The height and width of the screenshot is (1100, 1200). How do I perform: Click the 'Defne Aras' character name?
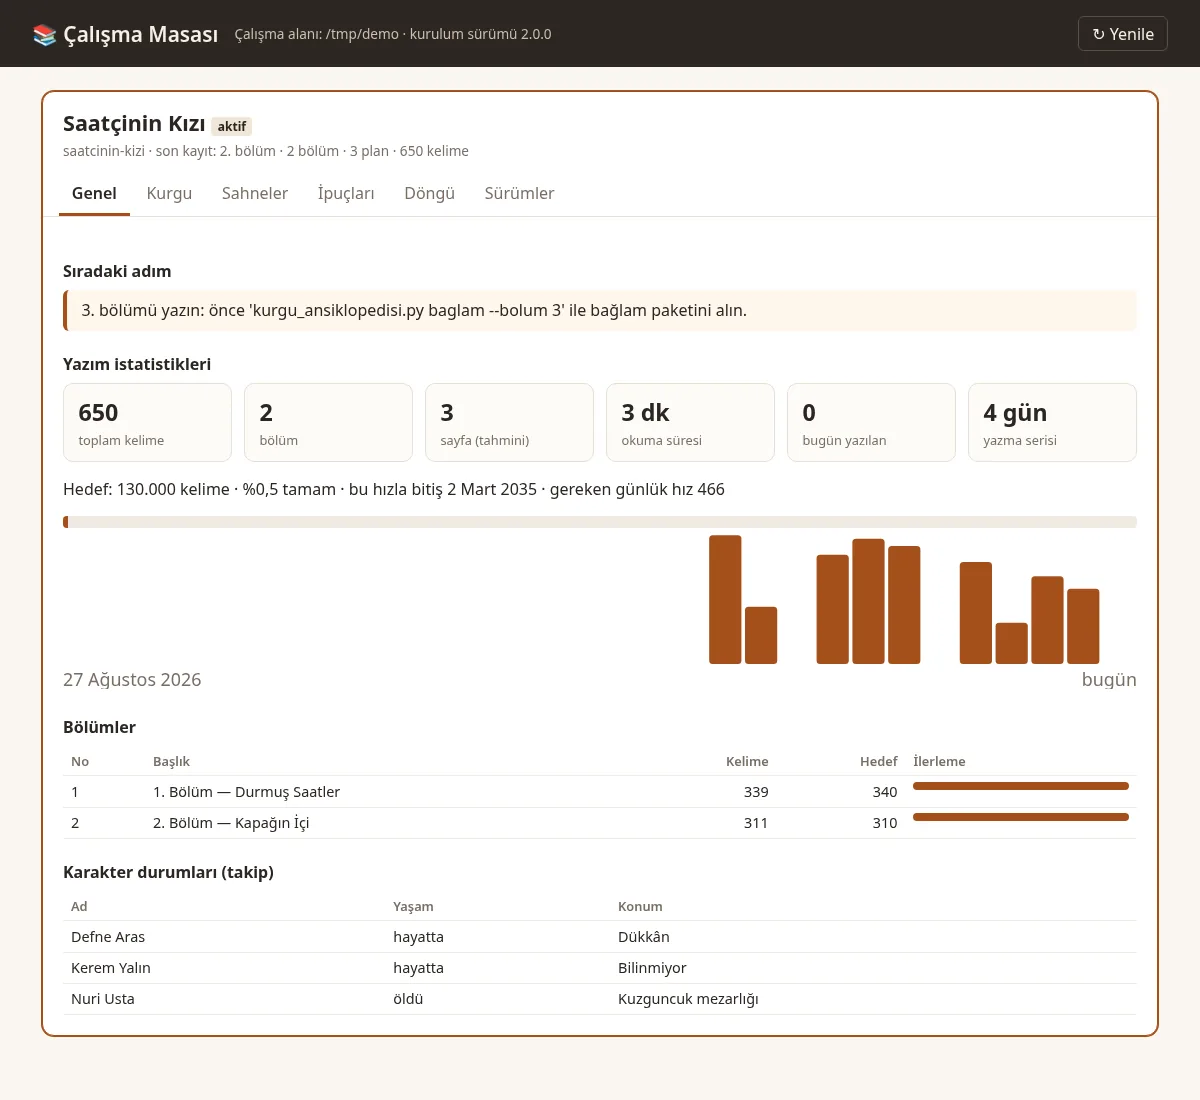(108, 937)
